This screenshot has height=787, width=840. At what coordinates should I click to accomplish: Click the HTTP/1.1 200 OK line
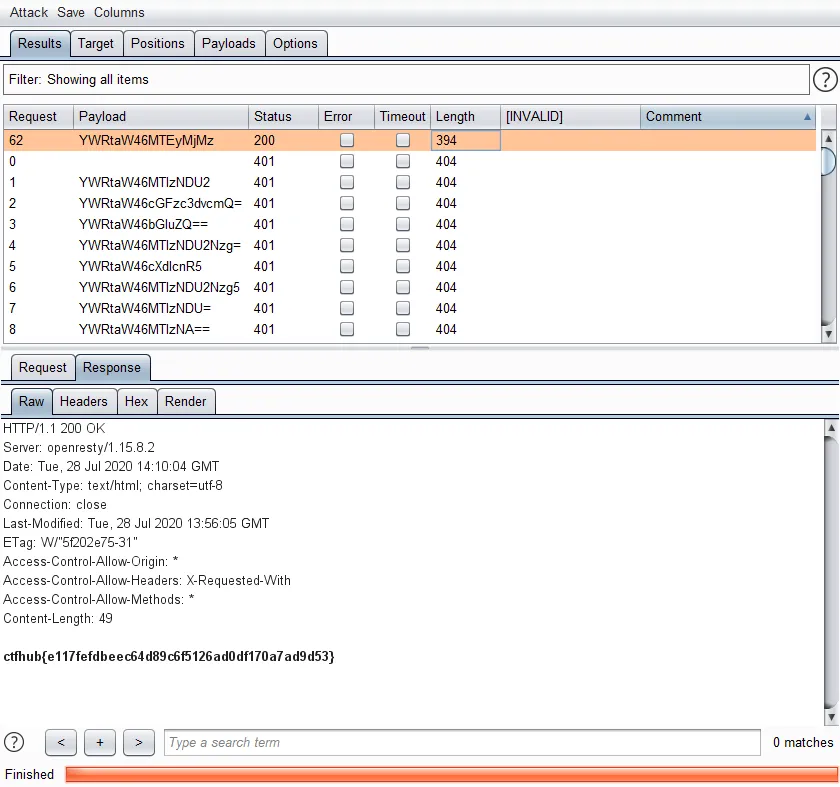[54, 429]
